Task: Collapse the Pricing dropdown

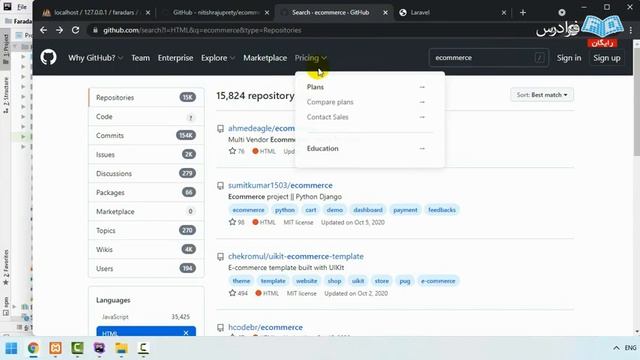Action: pos(311,58)
